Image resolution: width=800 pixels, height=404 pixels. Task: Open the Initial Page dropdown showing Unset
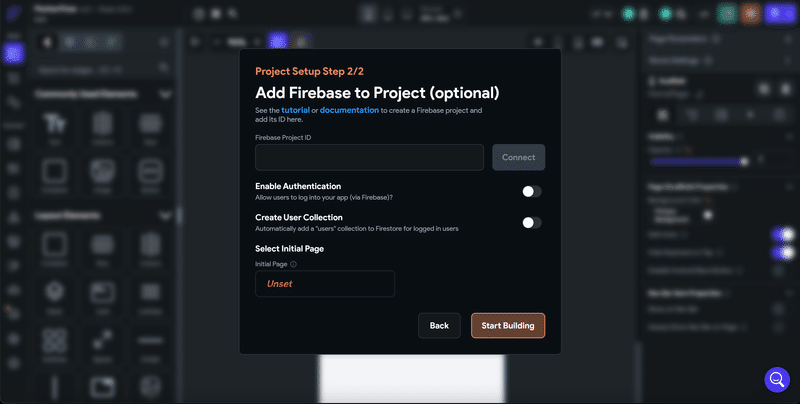click(x=325, y=284)
